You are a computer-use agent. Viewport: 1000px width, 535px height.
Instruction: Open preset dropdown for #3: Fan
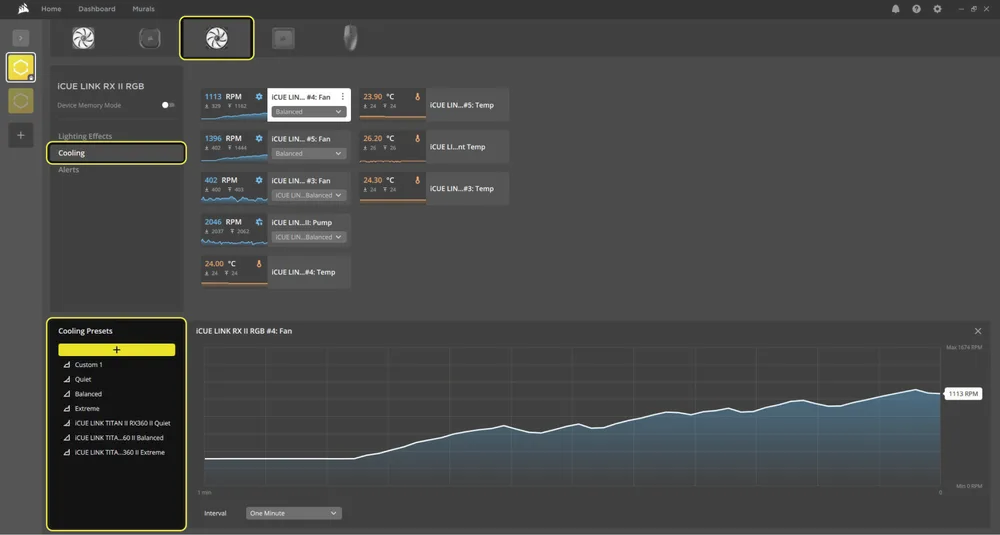(309, 195)
